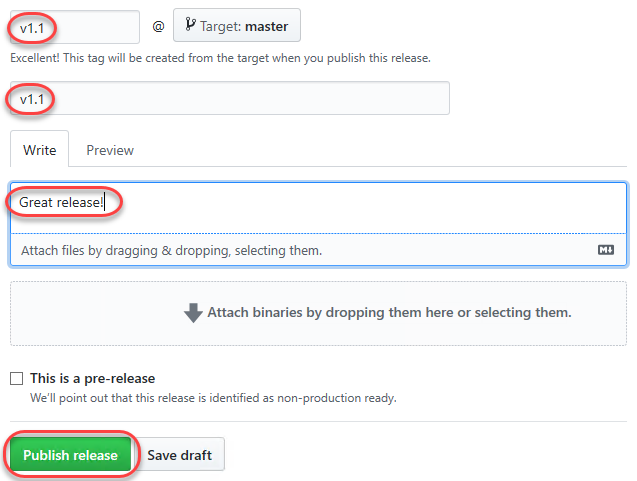Click into the description text area 'Great release!'

[318, 208]
